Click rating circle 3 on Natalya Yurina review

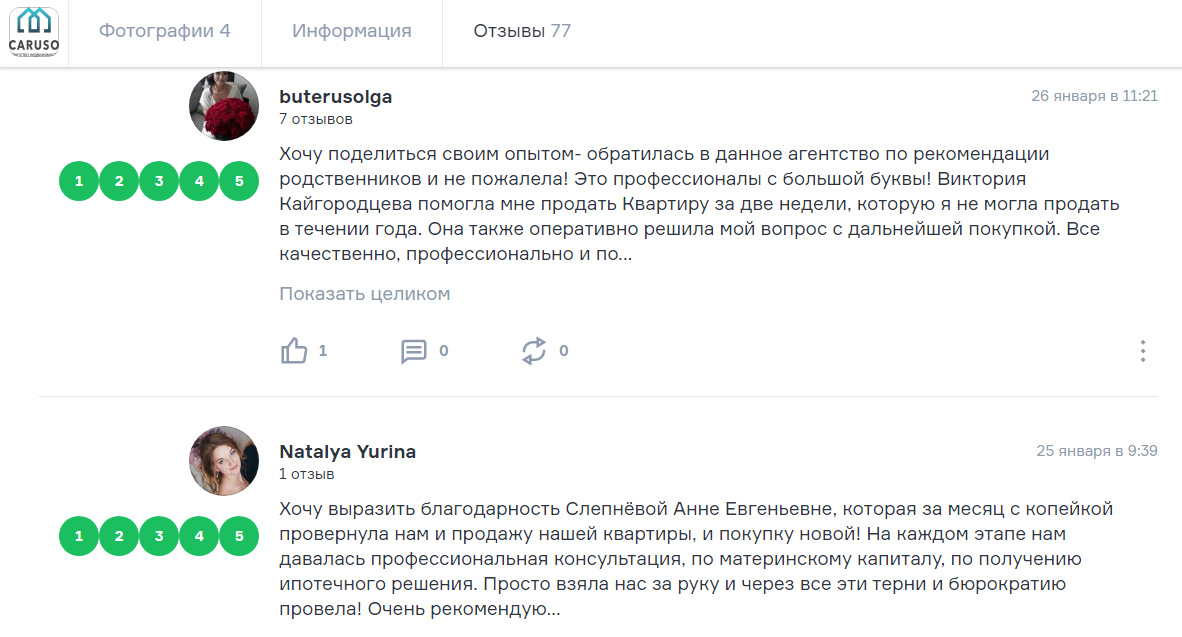click(x=159, y=536)
